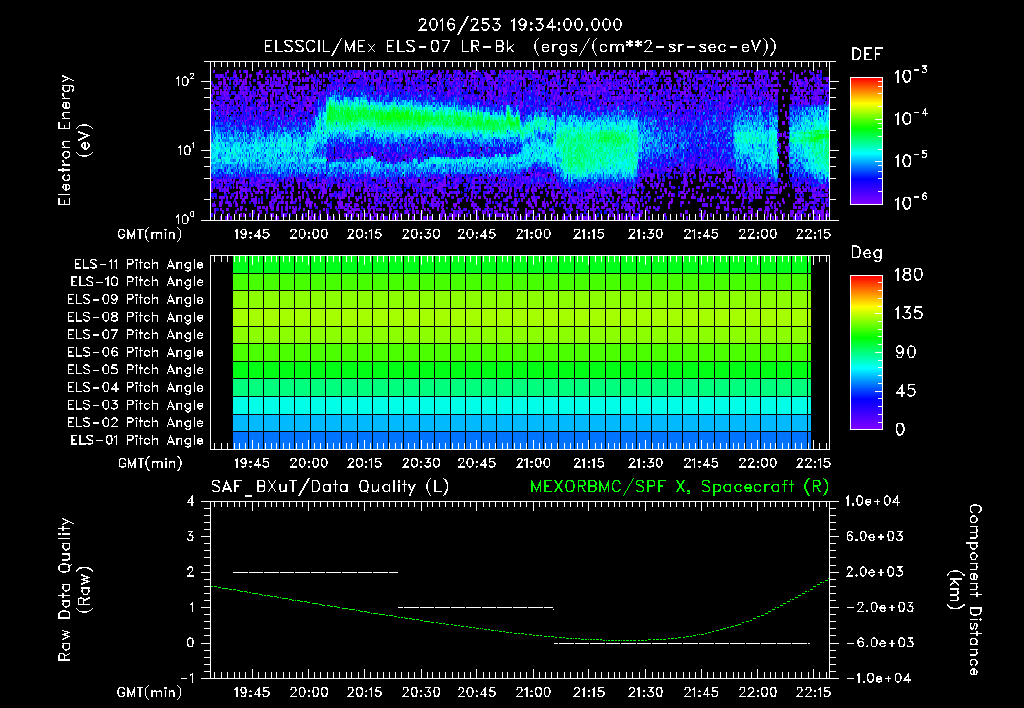Click the 10⁻⁵ label on DEF scale
This screenshot has width=1024, height=708.
point(910,160)
